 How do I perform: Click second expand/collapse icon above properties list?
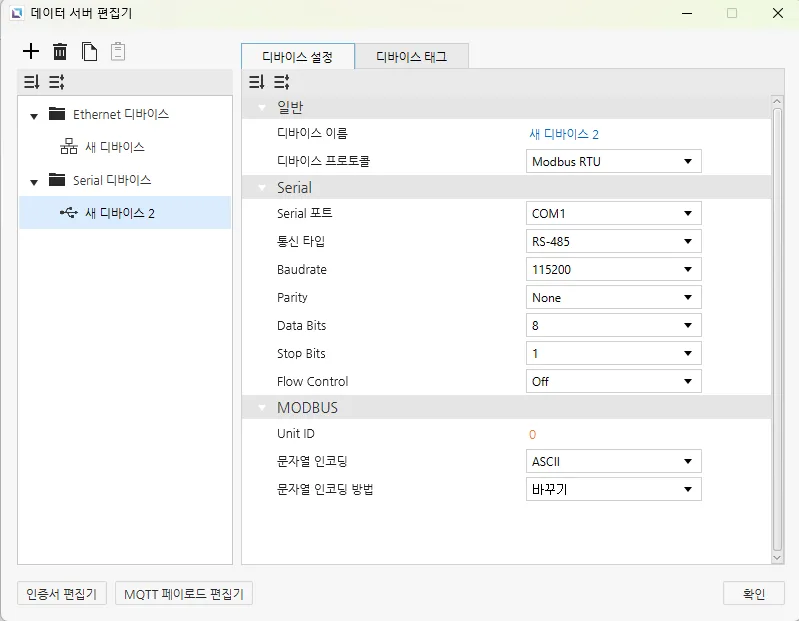tap(282, 82)
